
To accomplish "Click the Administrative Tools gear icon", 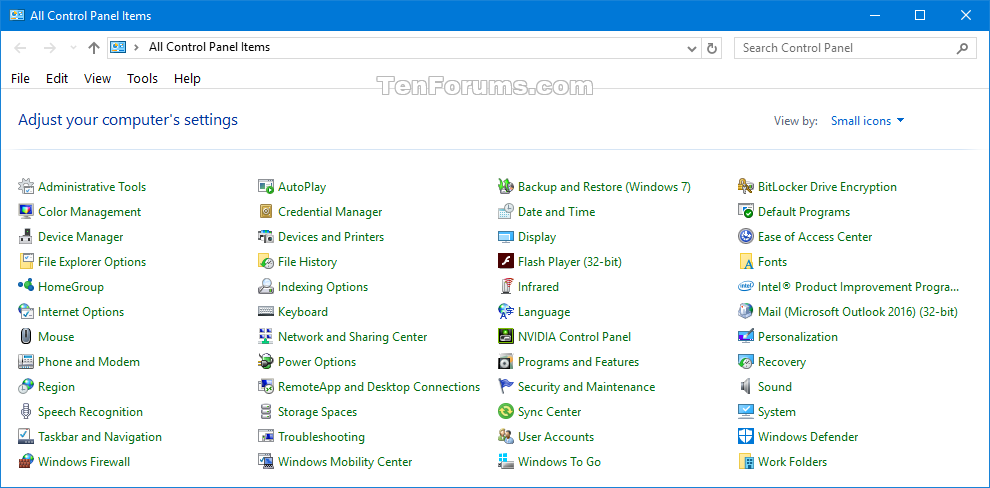I will [26, 187].
